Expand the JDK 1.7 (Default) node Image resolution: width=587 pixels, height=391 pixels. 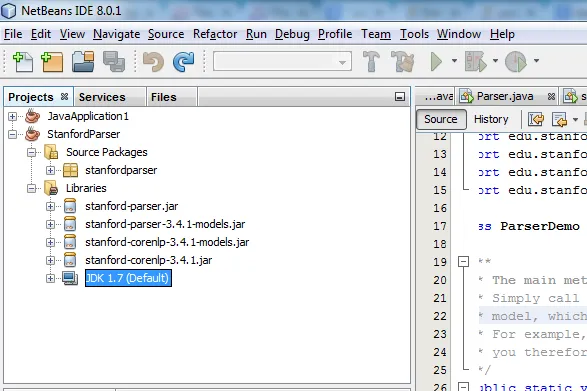(51, 278)
